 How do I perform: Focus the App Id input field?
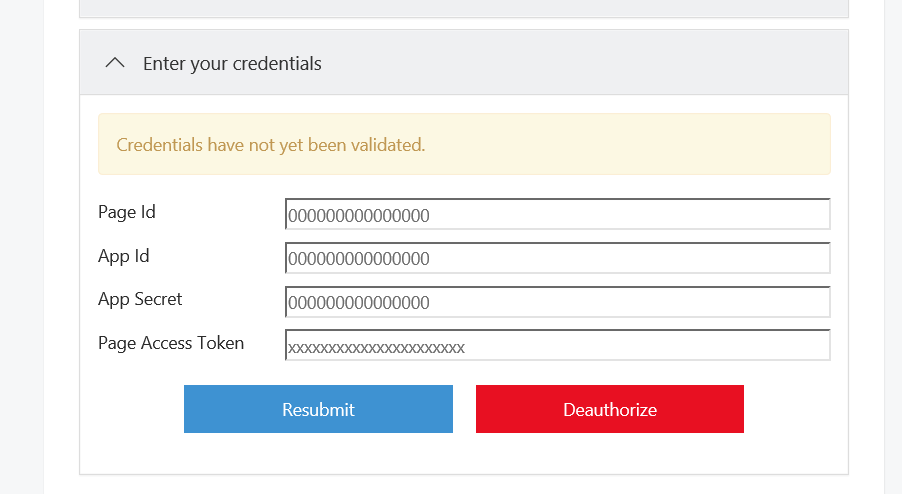point(557,258)
